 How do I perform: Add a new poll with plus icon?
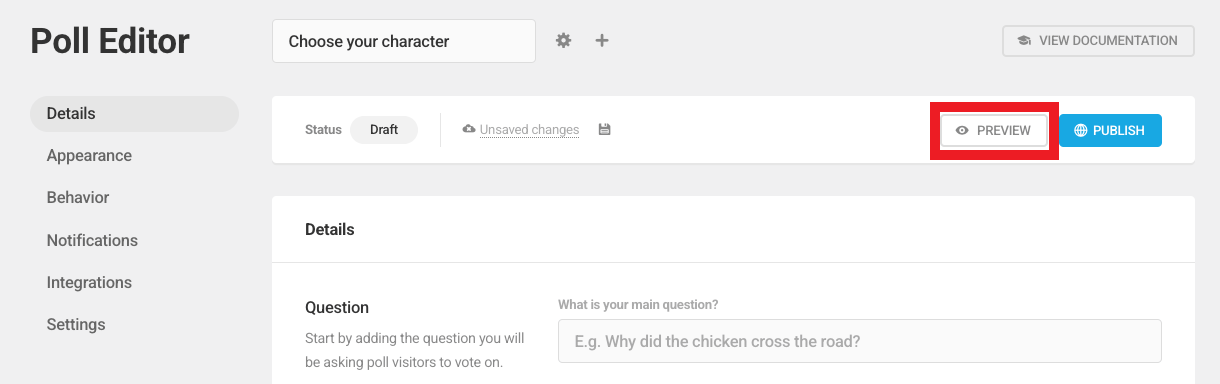point(602,41)
